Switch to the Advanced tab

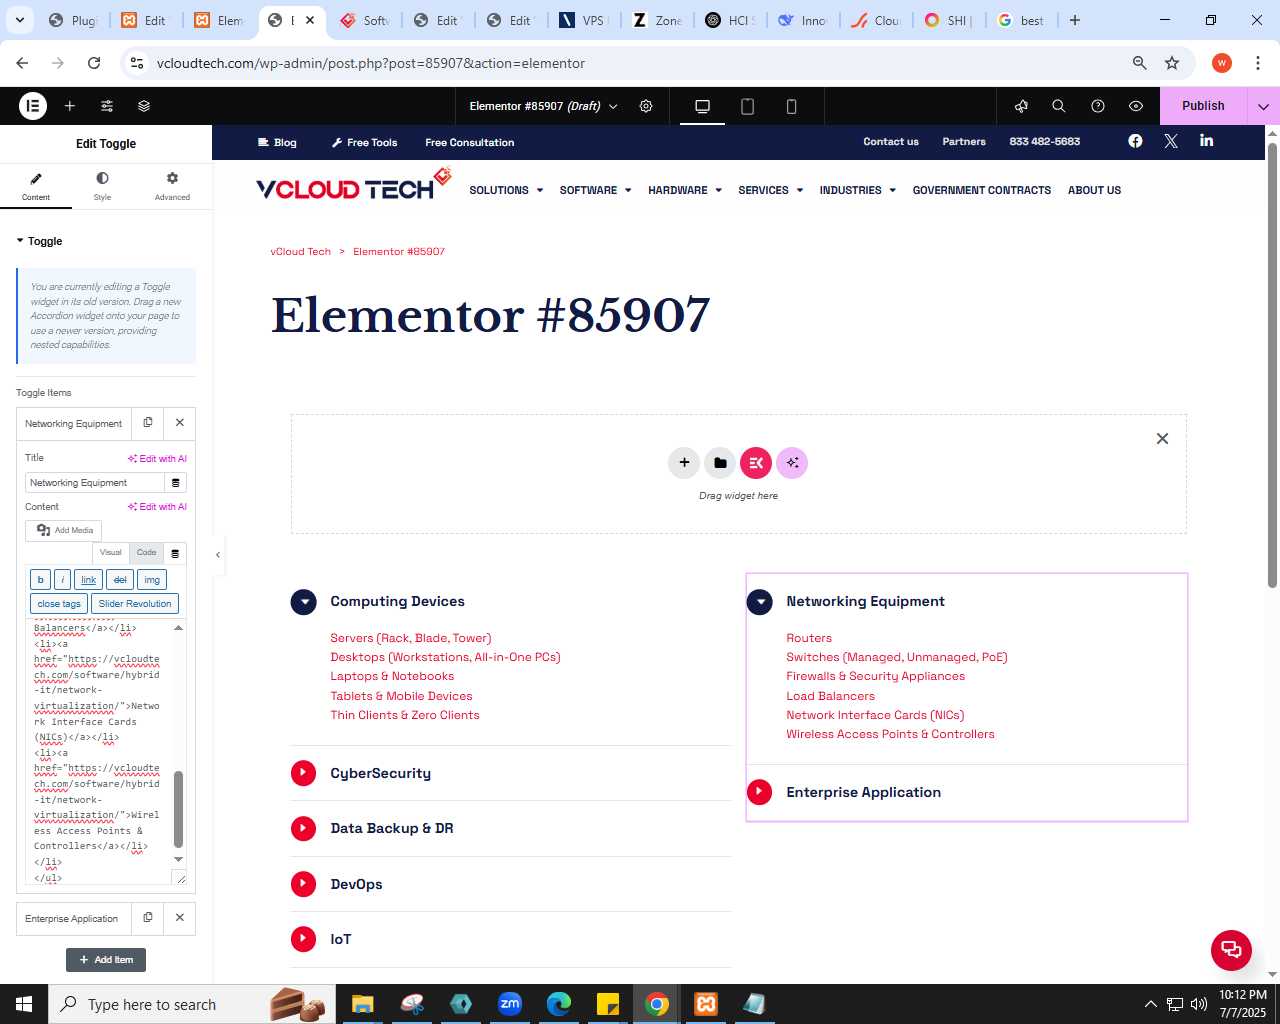click(x=172, y=186)
